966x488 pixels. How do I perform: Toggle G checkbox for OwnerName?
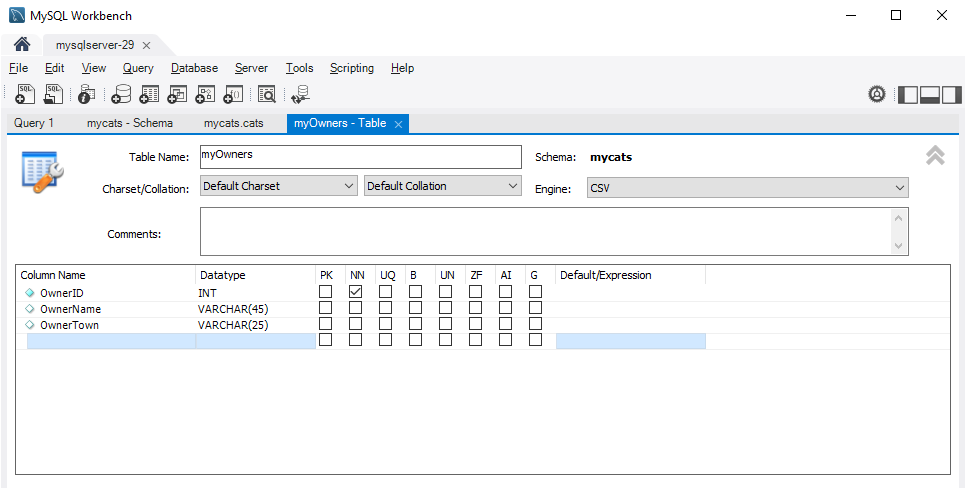(535, 307)
